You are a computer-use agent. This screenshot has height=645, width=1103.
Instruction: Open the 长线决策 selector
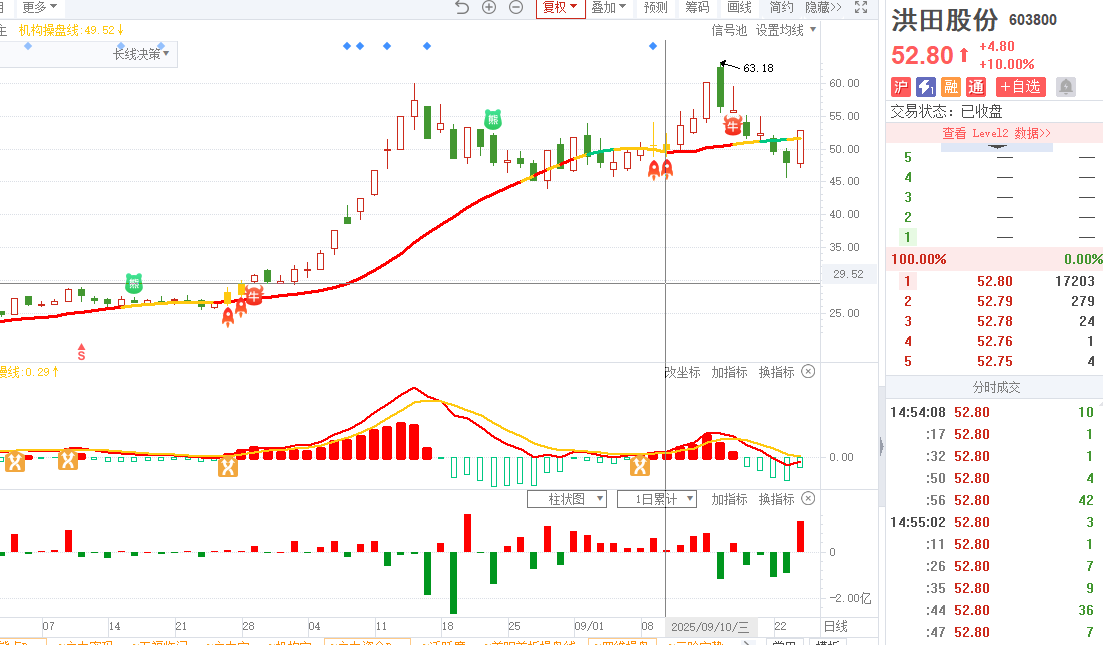pos(140,54)
